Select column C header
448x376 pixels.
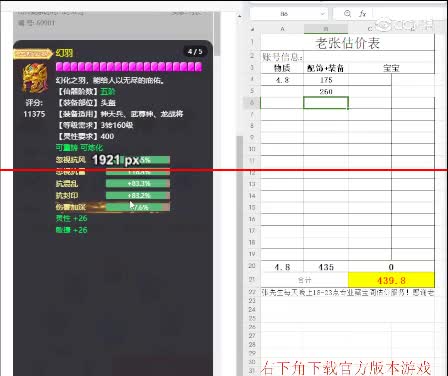pyautogui.click(x=370, y=29)
